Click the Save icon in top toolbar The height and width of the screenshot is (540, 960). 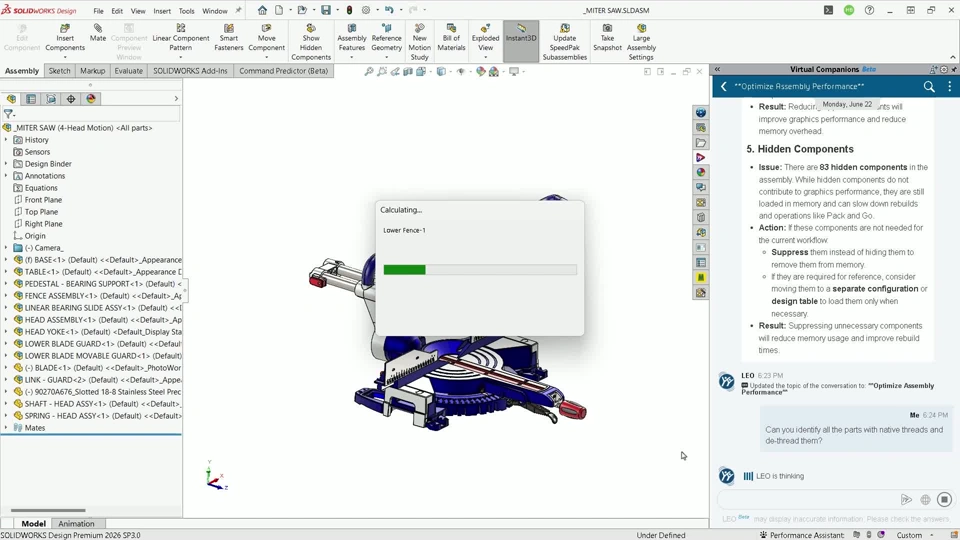(x=326, y=10)
